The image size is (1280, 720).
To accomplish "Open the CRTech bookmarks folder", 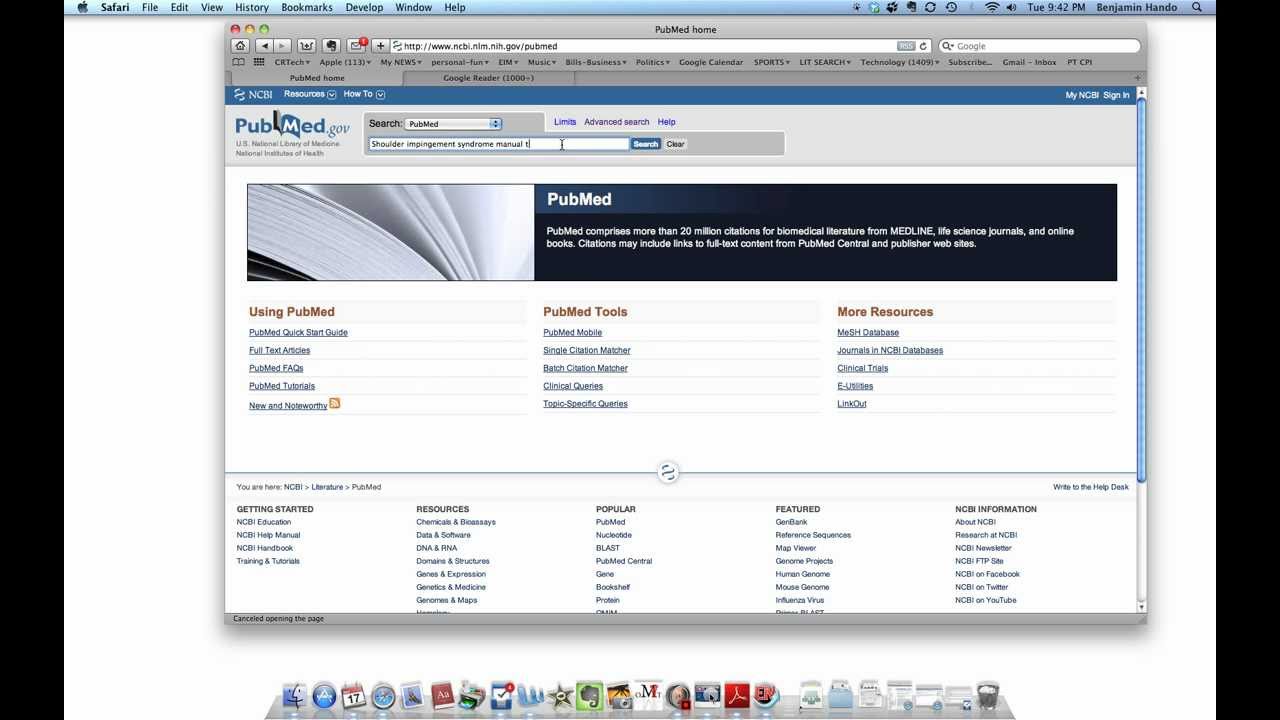I will [x=293, y=62].
